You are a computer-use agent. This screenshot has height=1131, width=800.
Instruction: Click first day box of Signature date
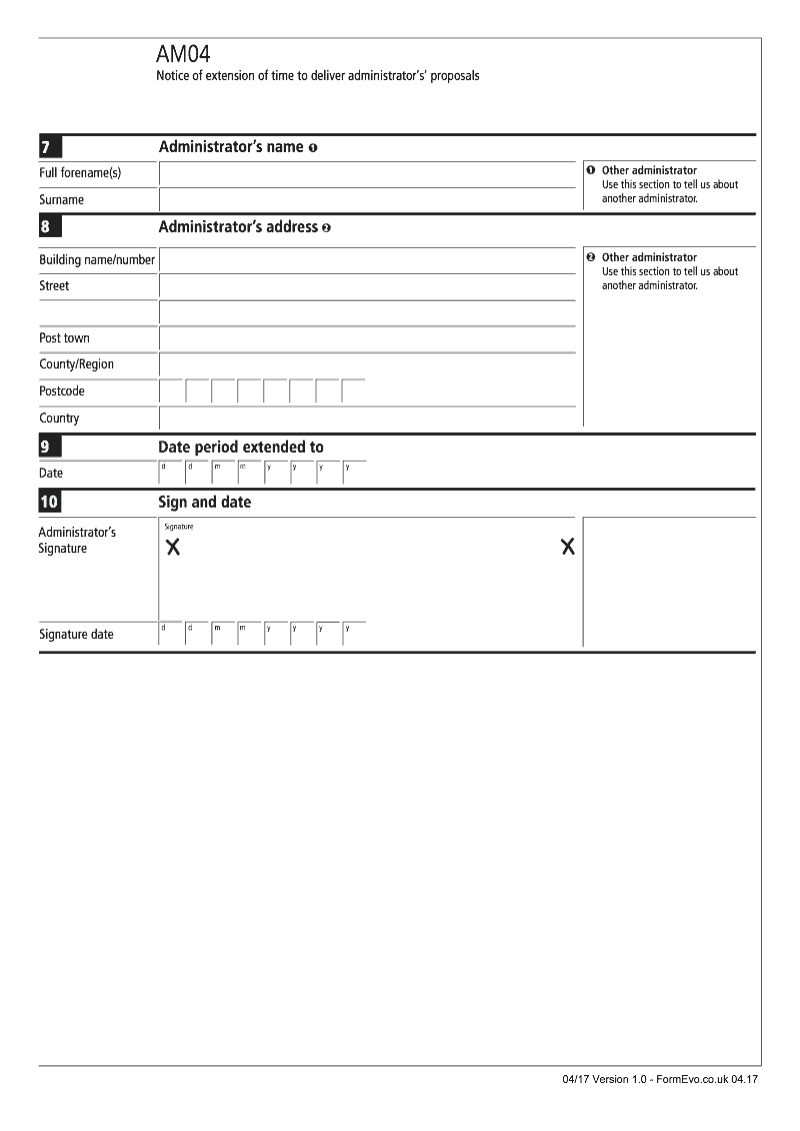[172, 634]
